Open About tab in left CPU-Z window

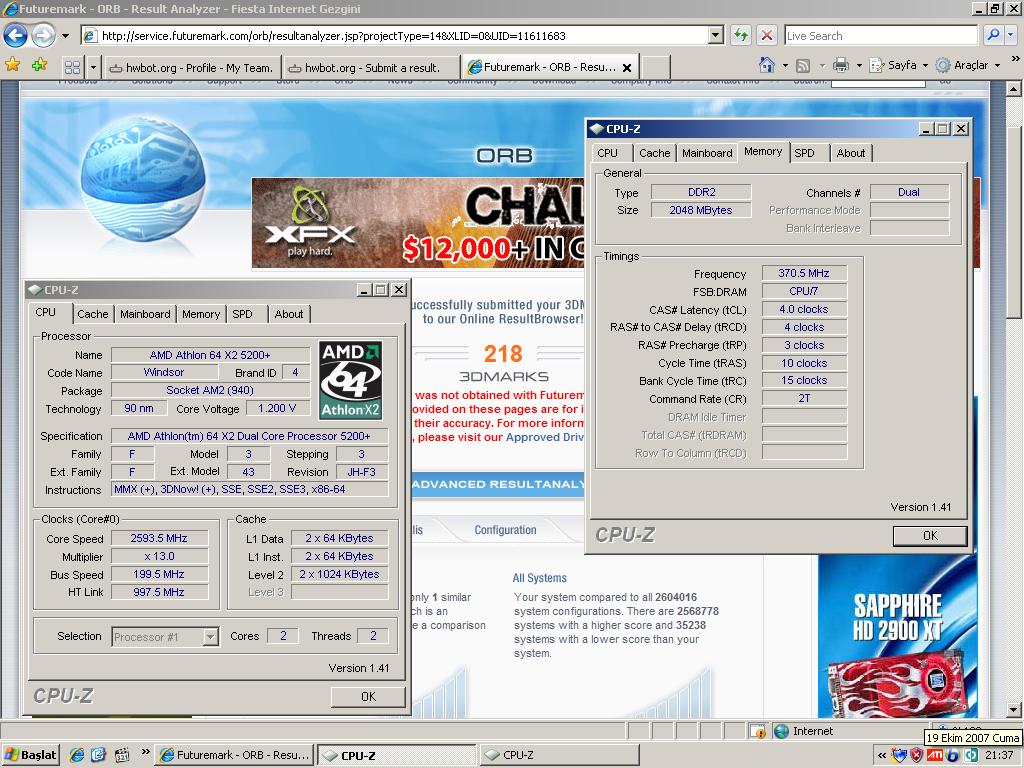point(289,314)
